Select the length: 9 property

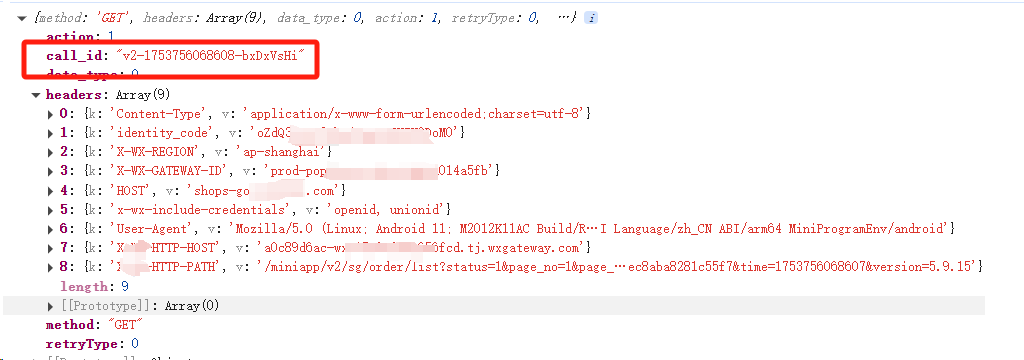pyautogui.click(x=94, y=286)
